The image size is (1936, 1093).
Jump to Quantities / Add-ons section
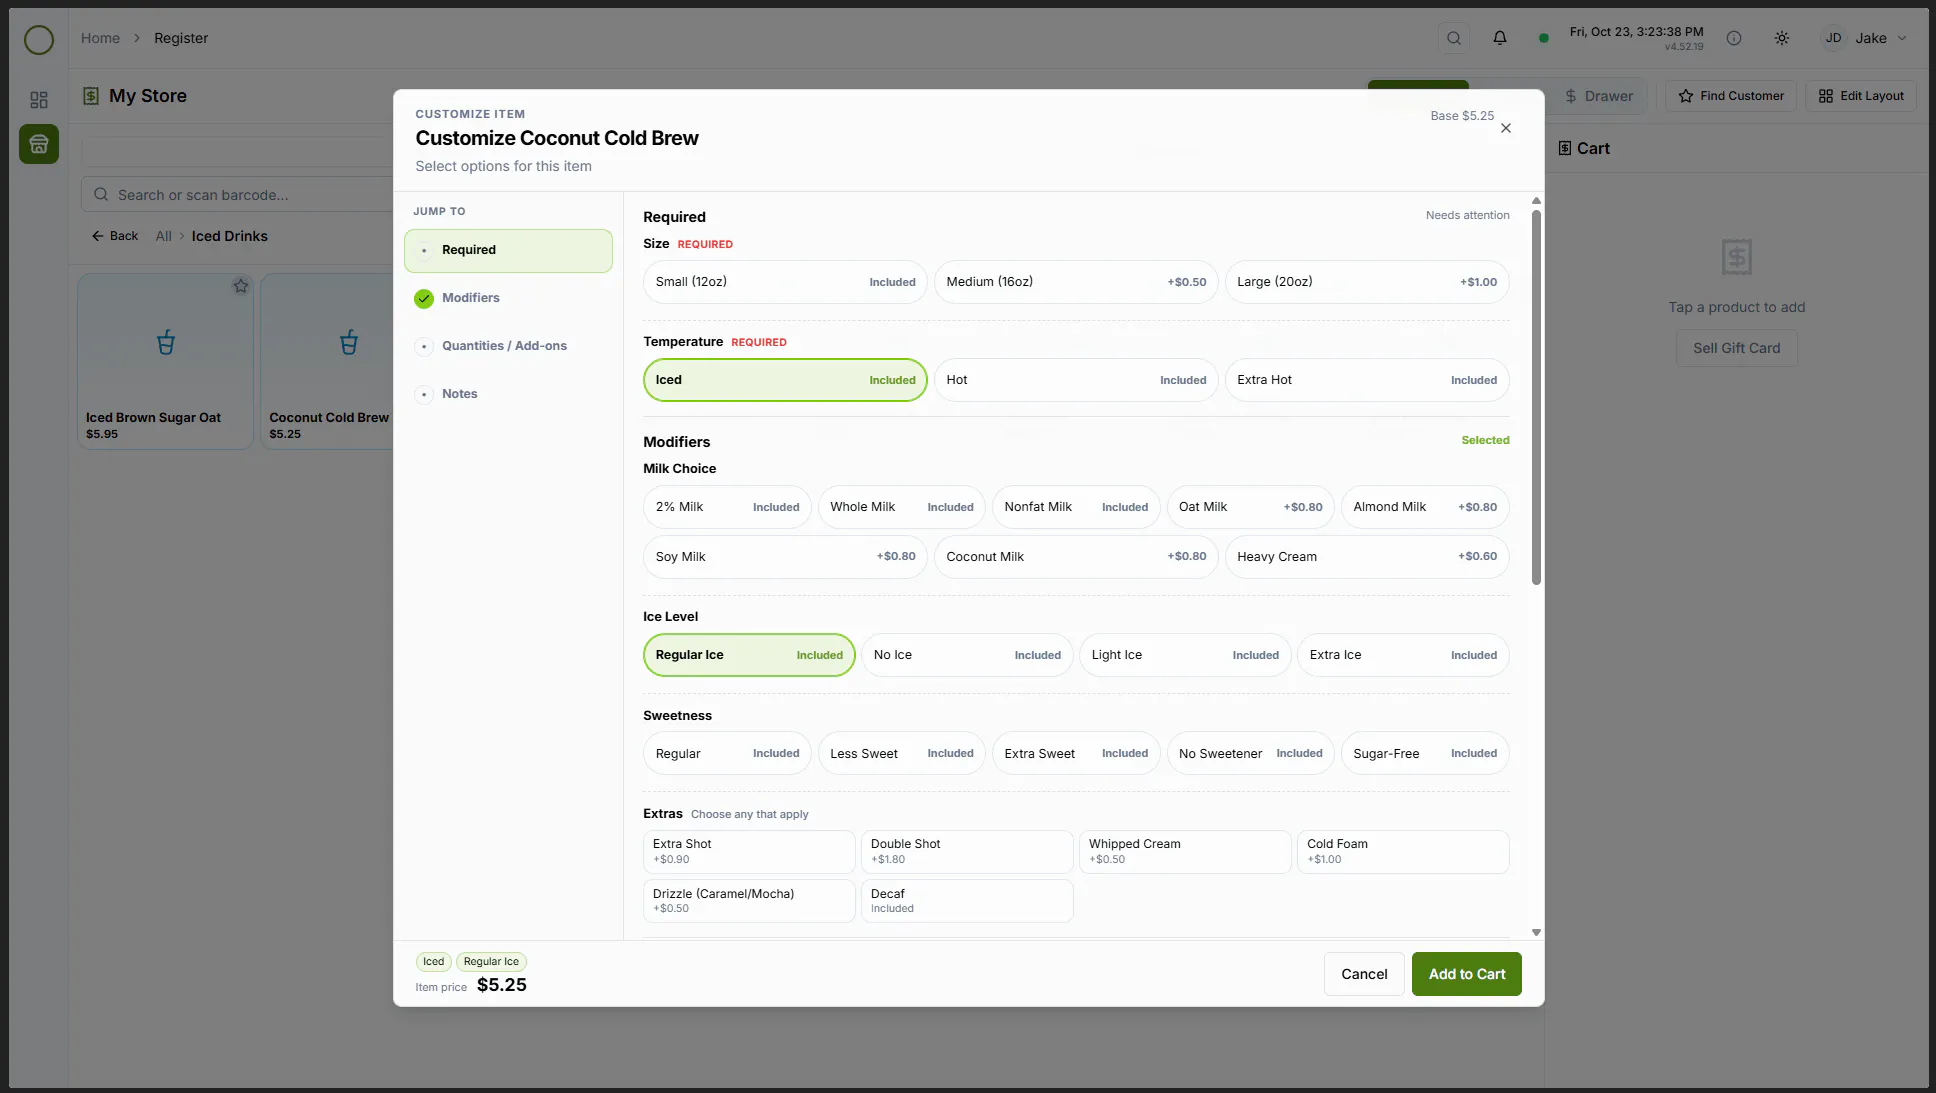click(508, 346)
